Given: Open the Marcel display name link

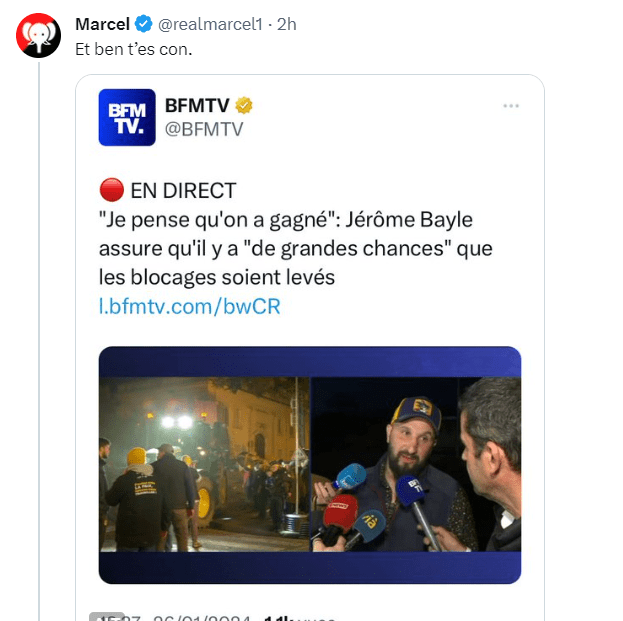Looking at the screenshot, I should tap(103, 24).
